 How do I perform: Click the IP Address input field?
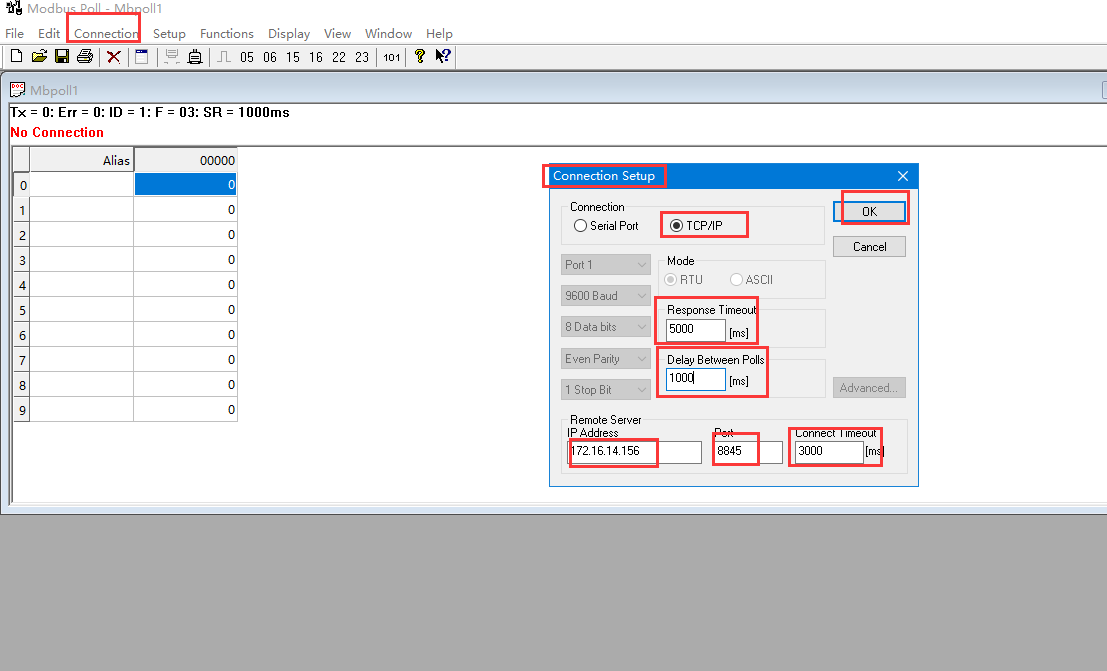pos(634,452)
